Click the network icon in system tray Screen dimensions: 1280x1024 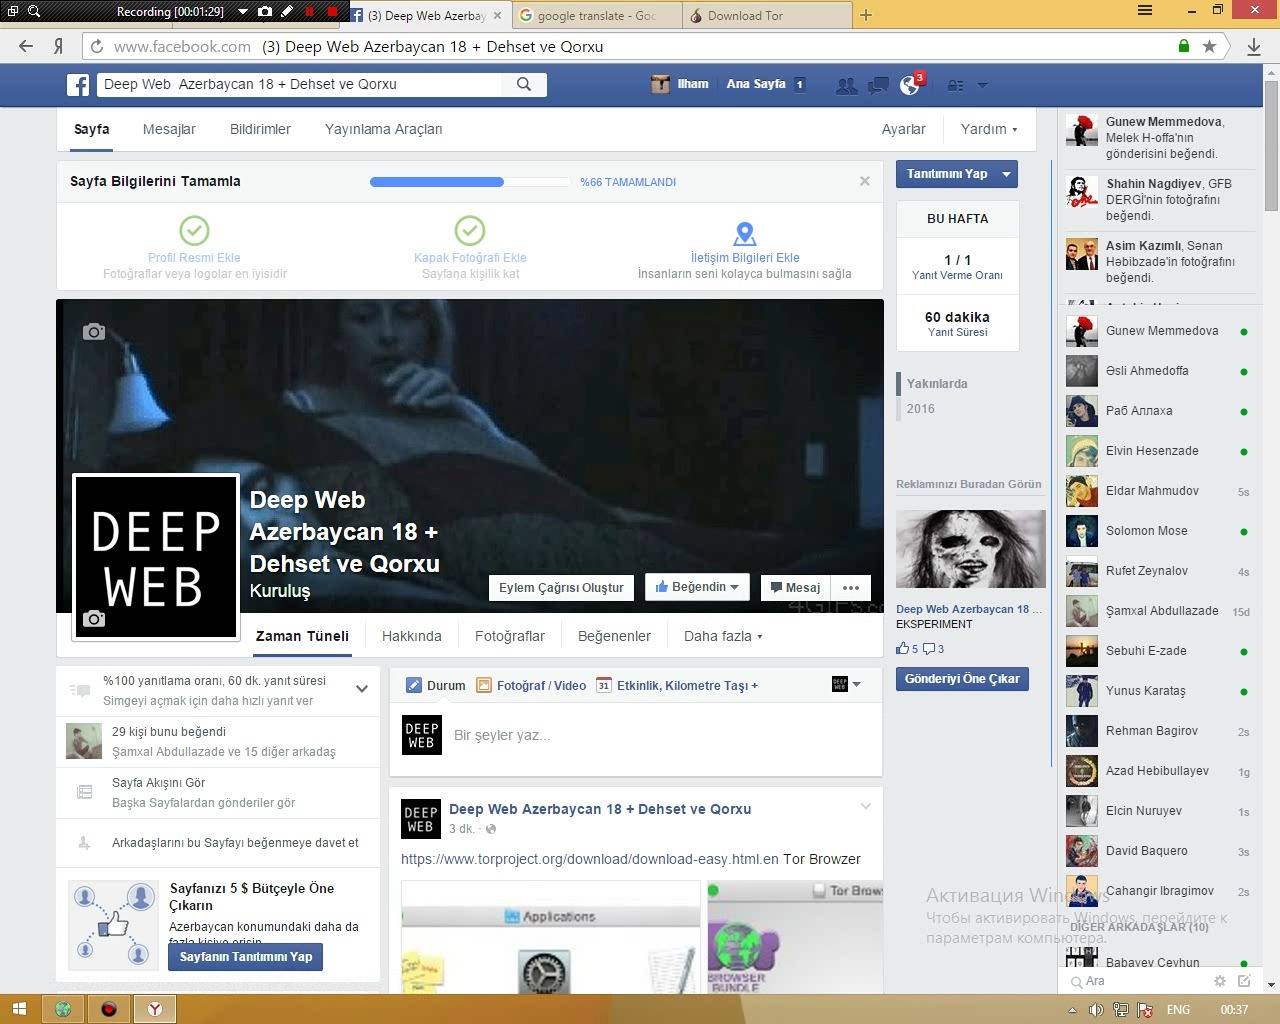pos(1121,1009)
